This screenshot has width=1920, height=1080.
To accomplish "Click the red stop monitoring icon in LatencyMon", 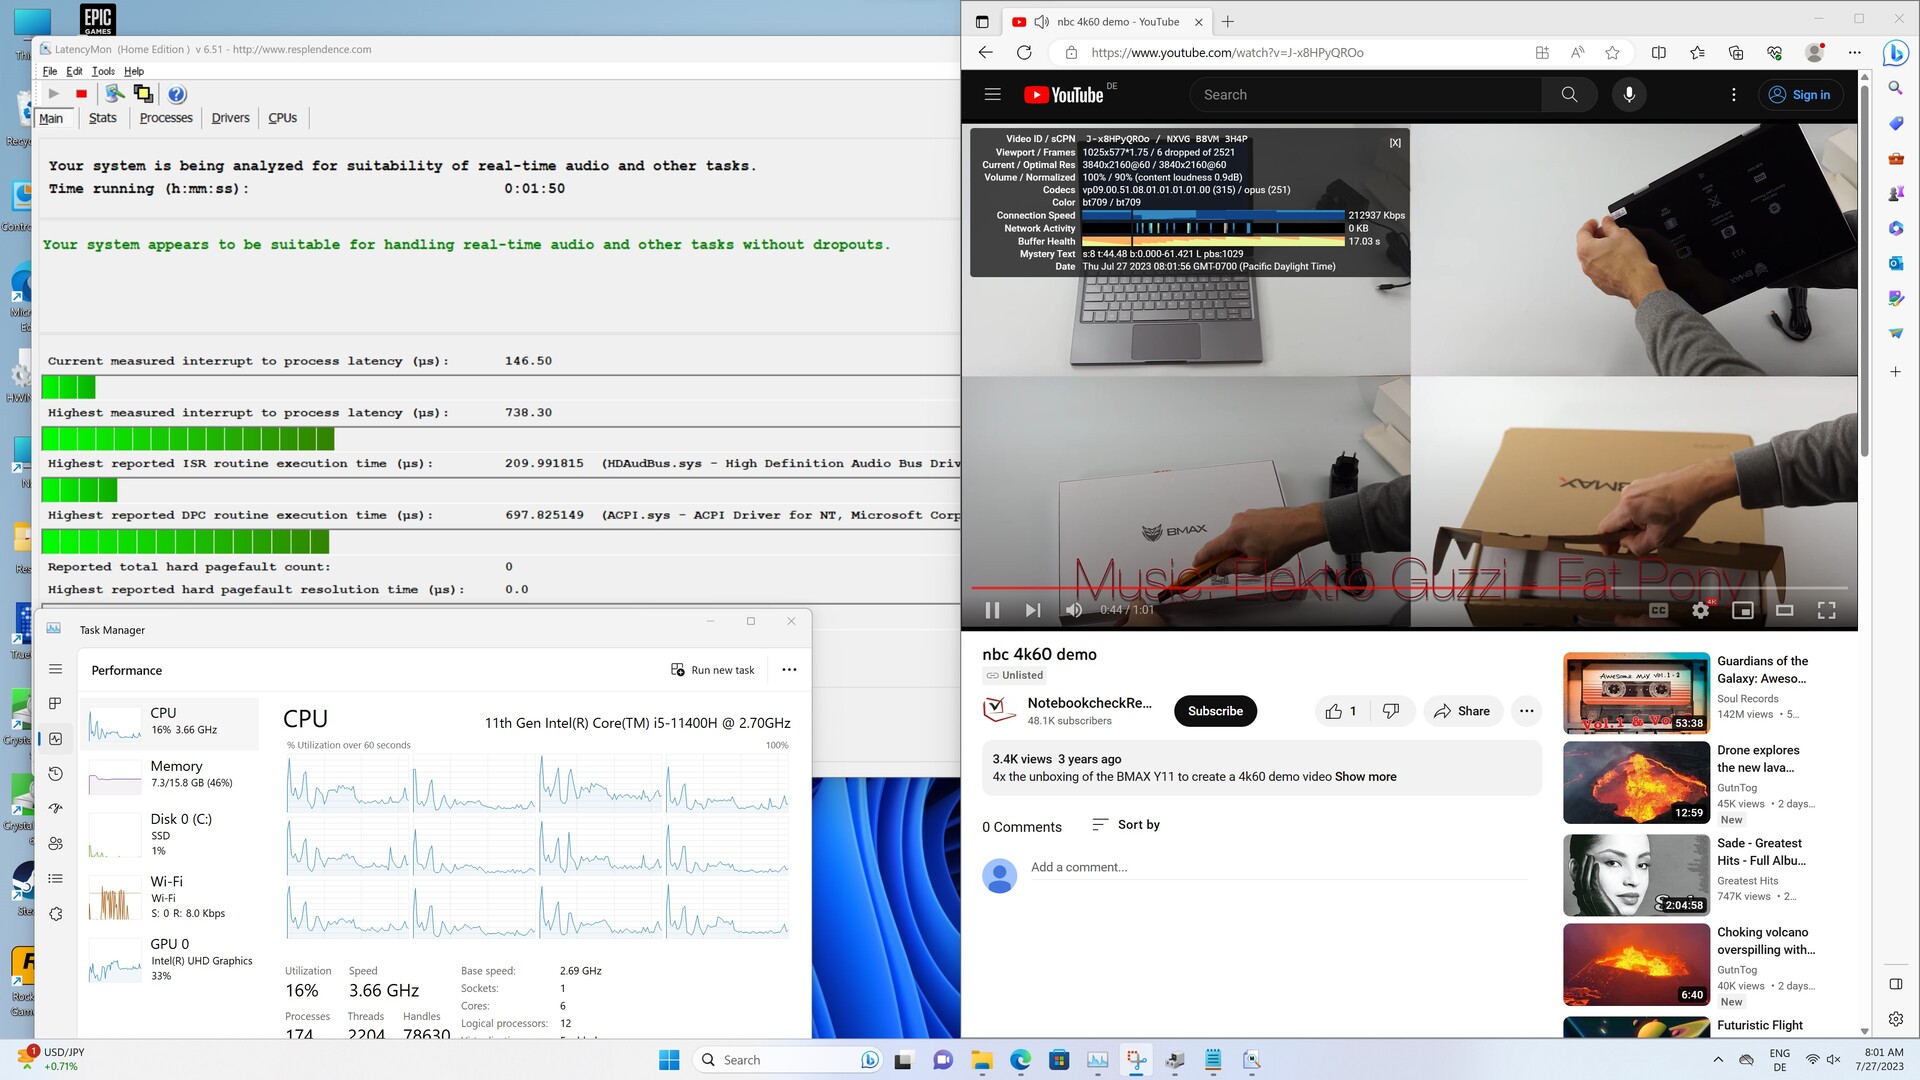I will pyautogui.click(x=81, y=94).
